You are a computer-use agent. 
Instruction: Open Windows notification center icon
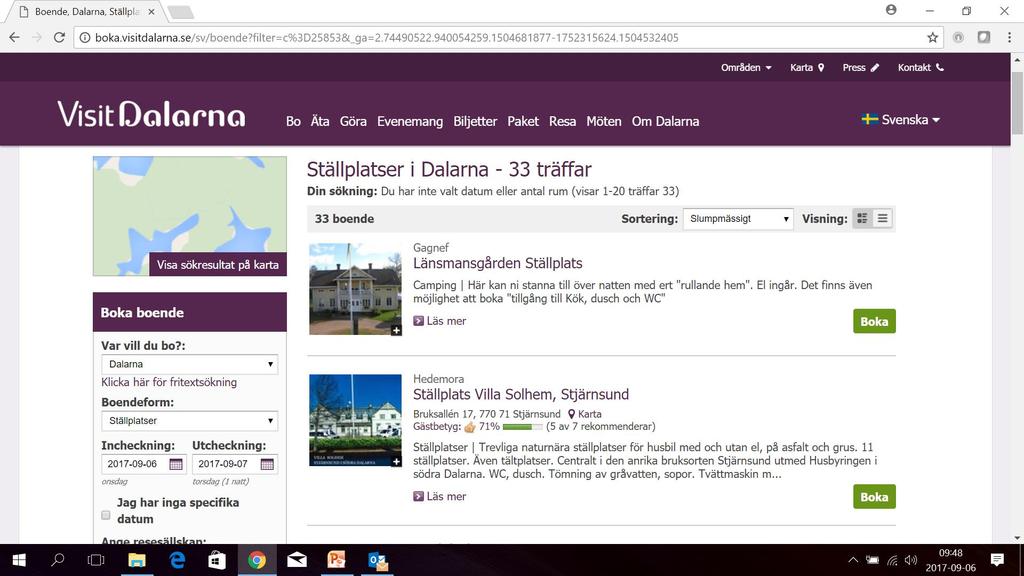pos(997,560)
